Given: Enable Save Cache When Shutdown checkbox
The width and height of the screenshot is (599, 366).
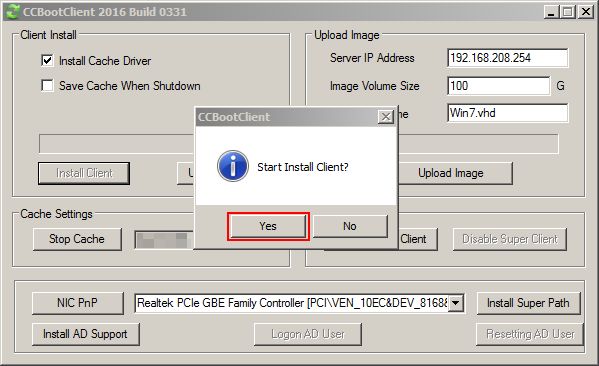Looking at the screenshot, I should 47,85.
